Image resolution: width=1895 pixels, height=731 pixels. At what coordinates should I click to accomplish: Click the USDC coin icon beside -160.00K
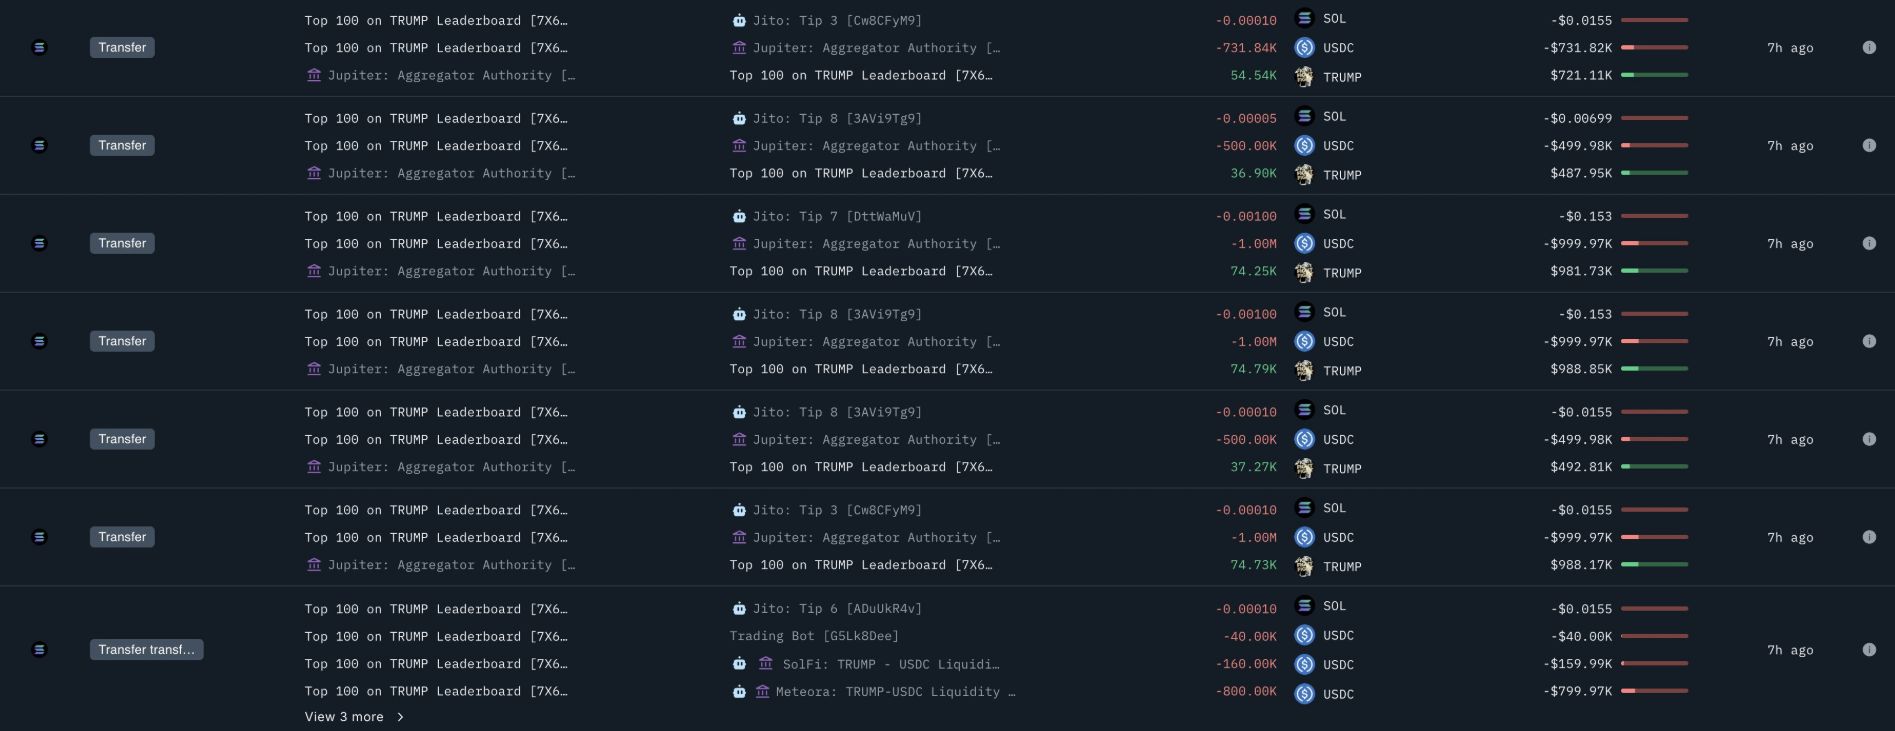(x=1304, y=664)
